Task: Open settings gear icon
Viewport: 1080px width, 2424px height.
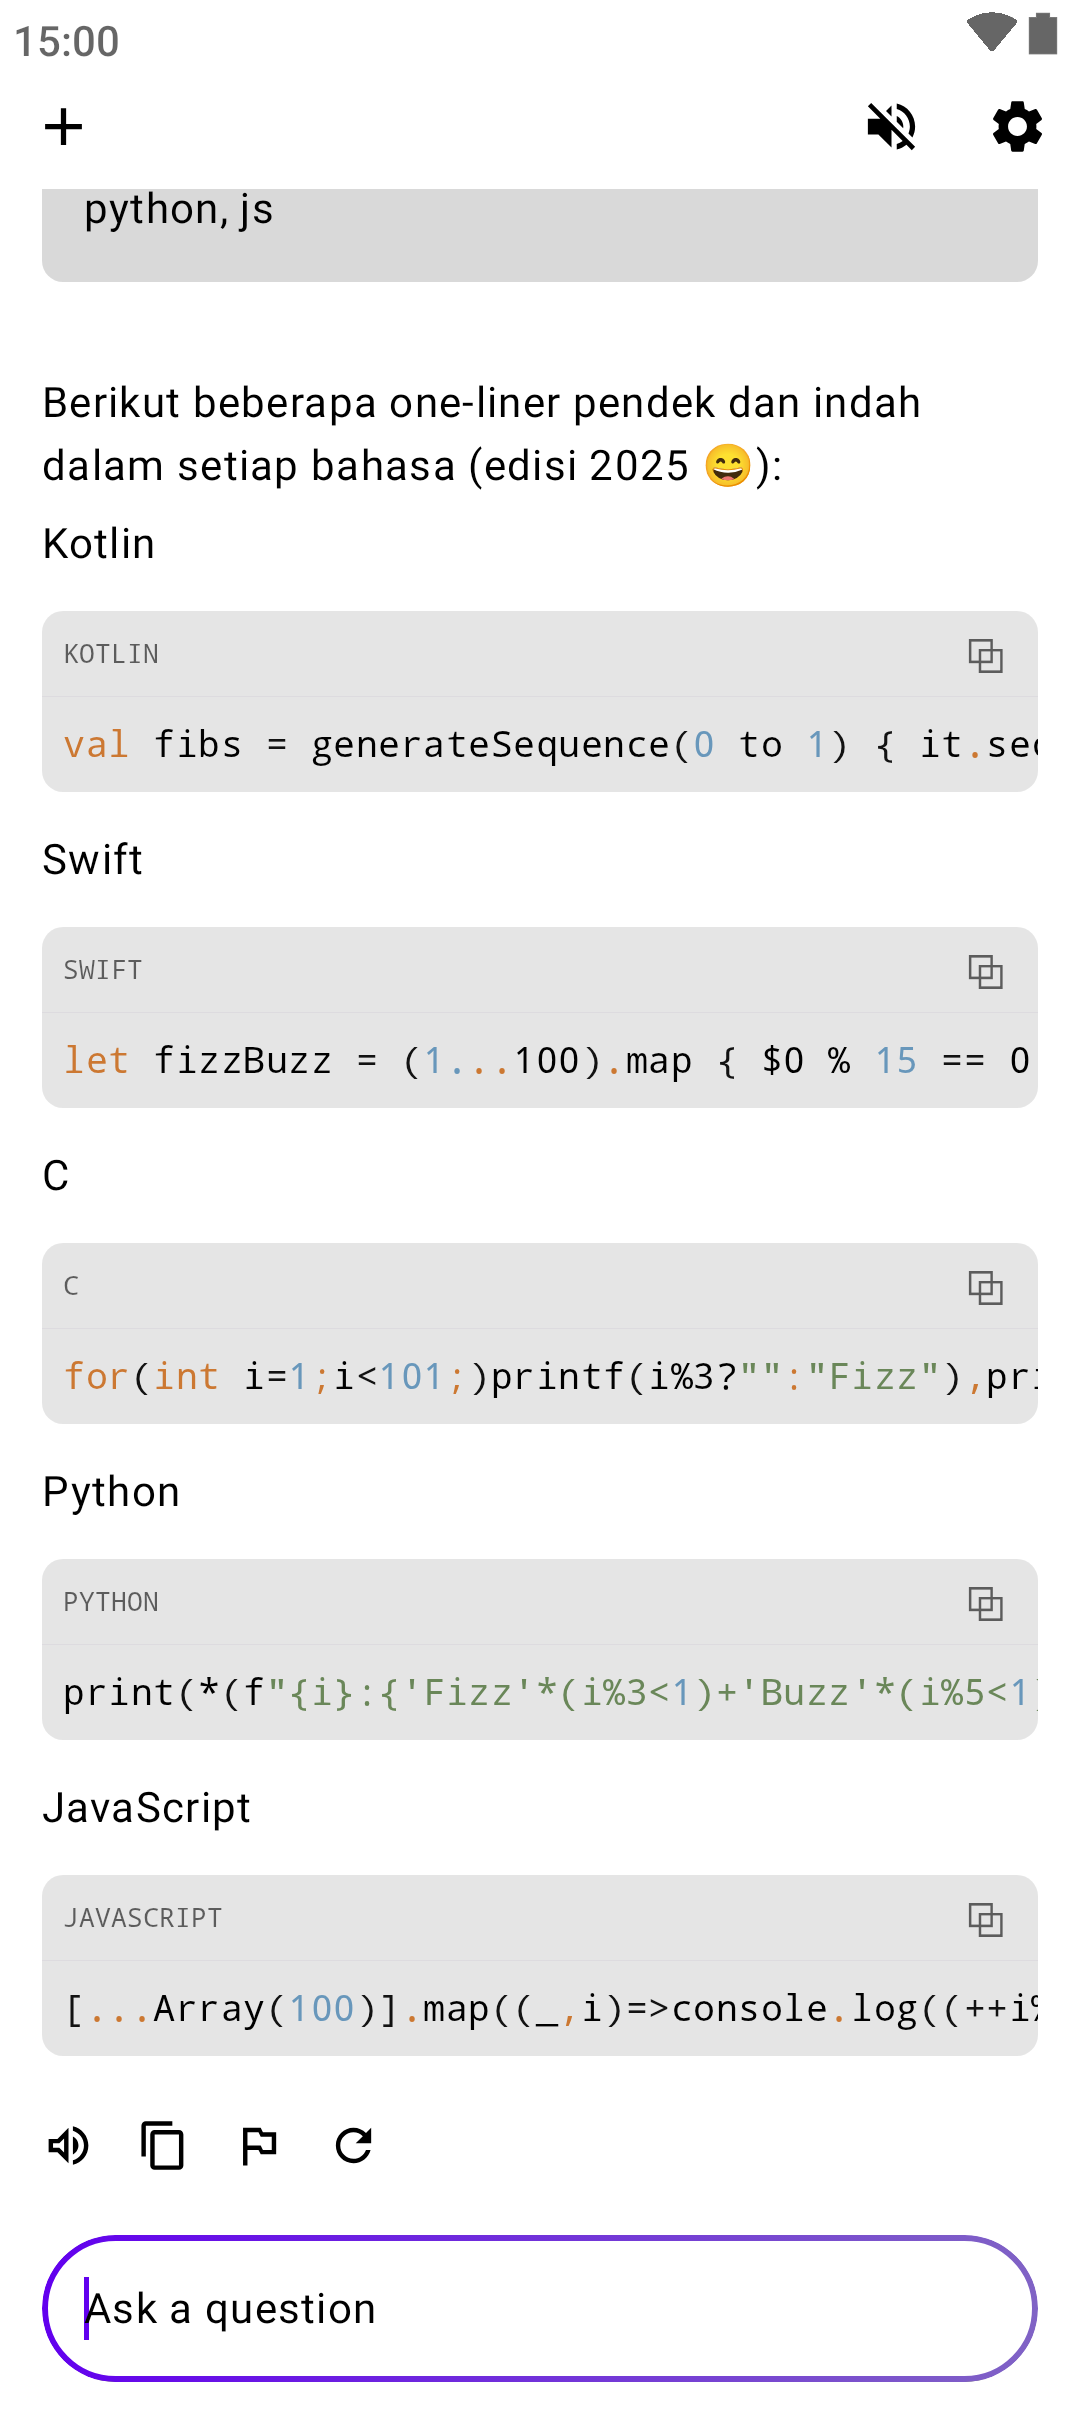Action: tap(1017, 127)
